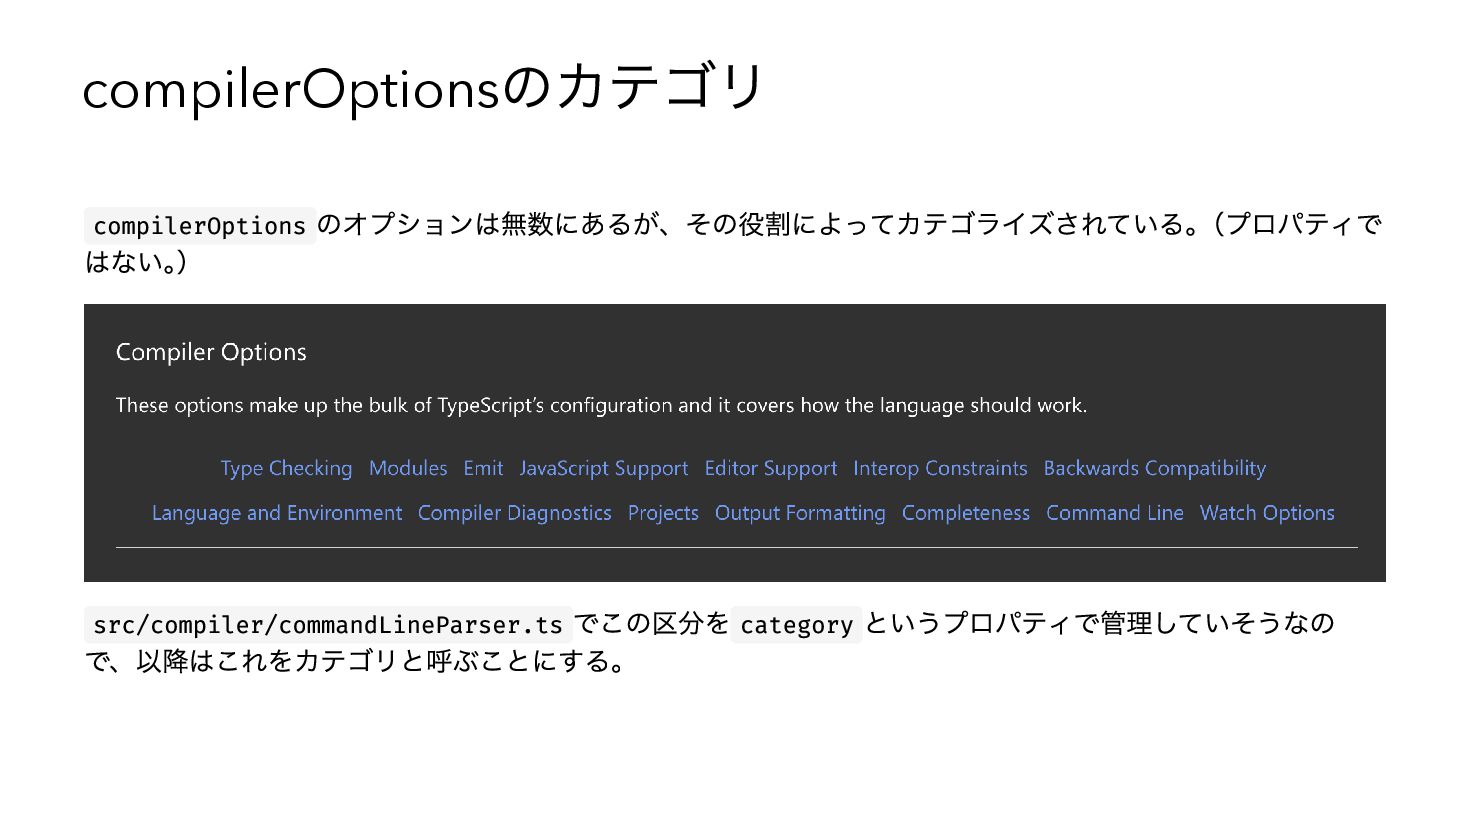The width and height of the screenshot is (1470, 828).
Task: Open Language and Environment link
Action: pos(277,514)
